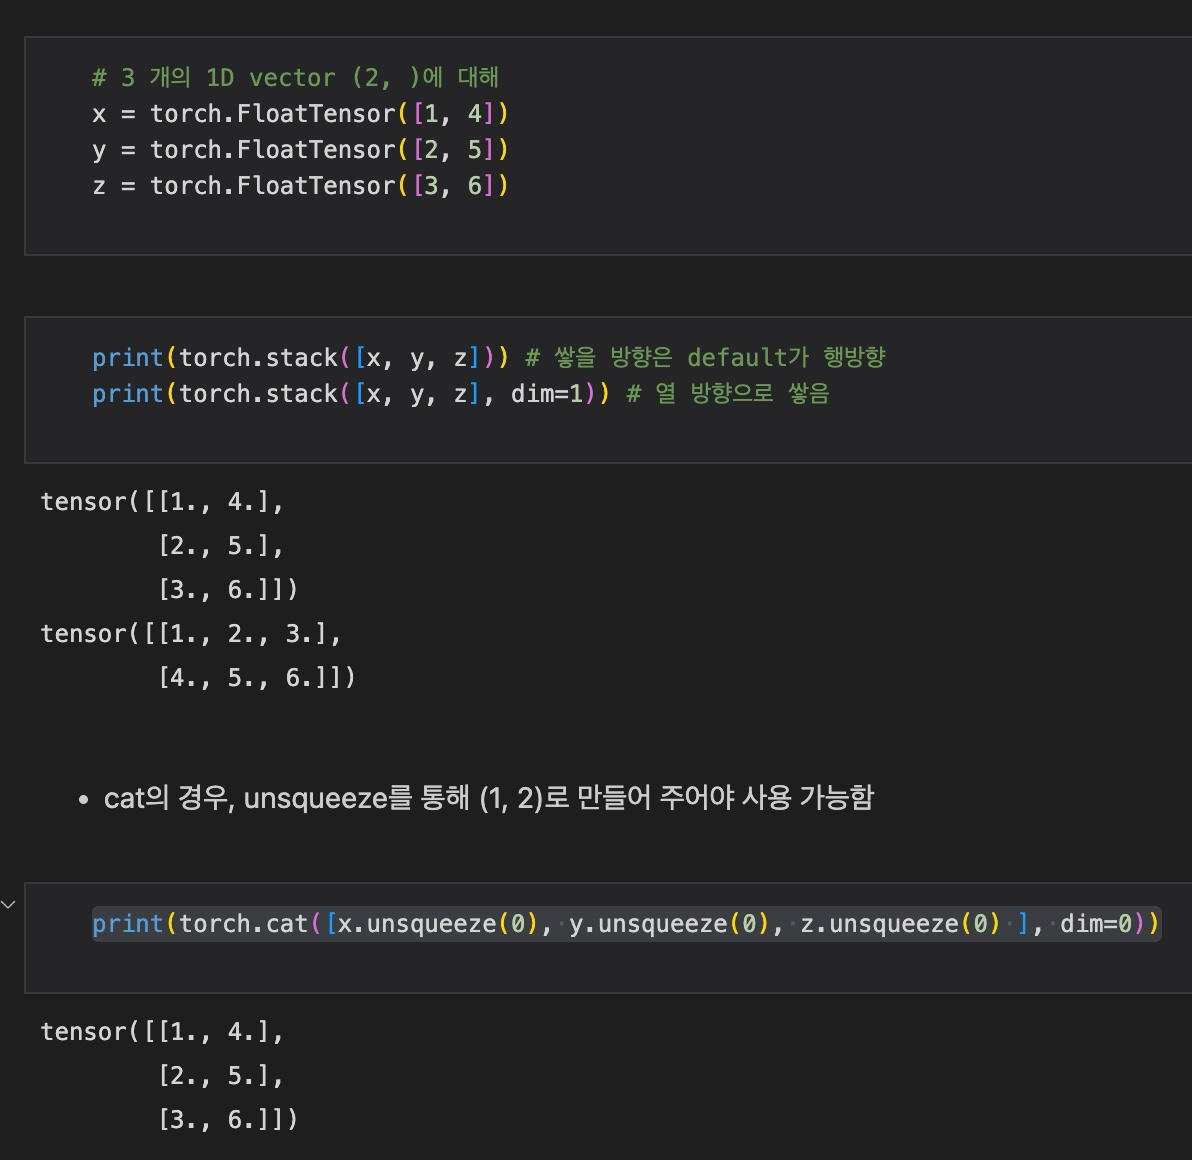The width and height of the screenshot is (1192, 1160).
Task: Click the comment '# 열 방향으로 쌓음'
Action: pyautogui.click(x=728, y=394)
